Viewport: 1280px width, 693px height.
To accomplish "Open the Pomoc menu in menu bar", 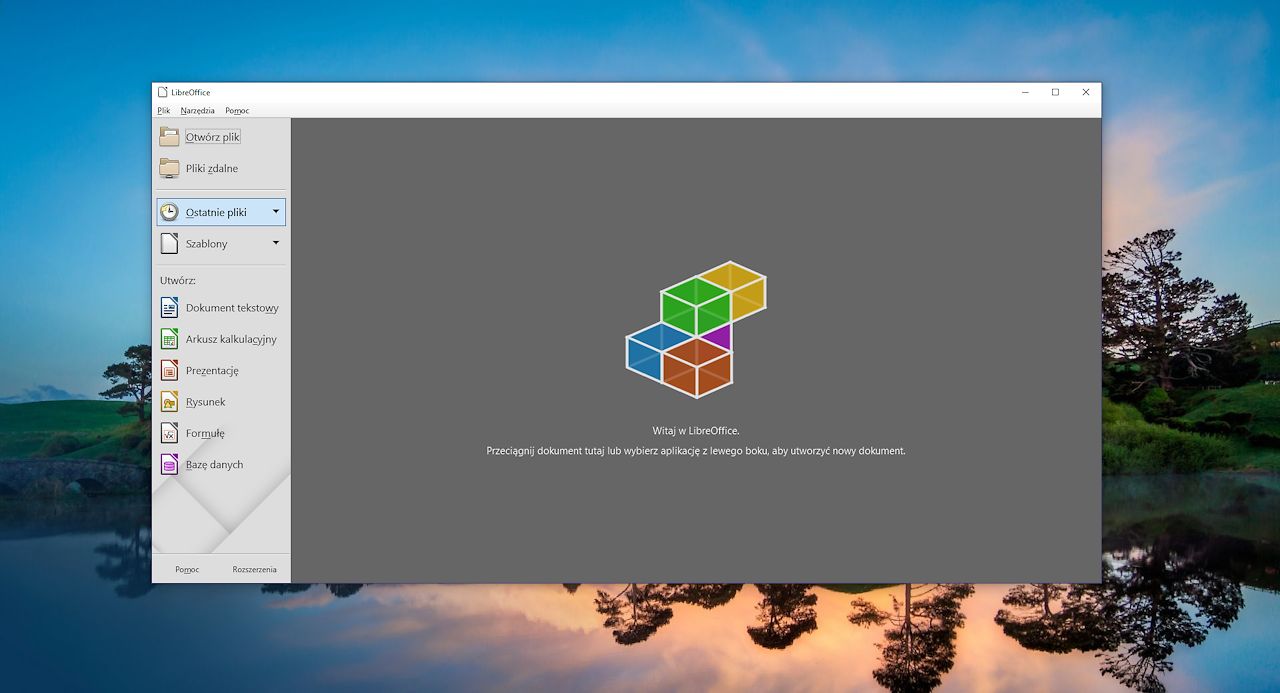I will click(237, 110).
